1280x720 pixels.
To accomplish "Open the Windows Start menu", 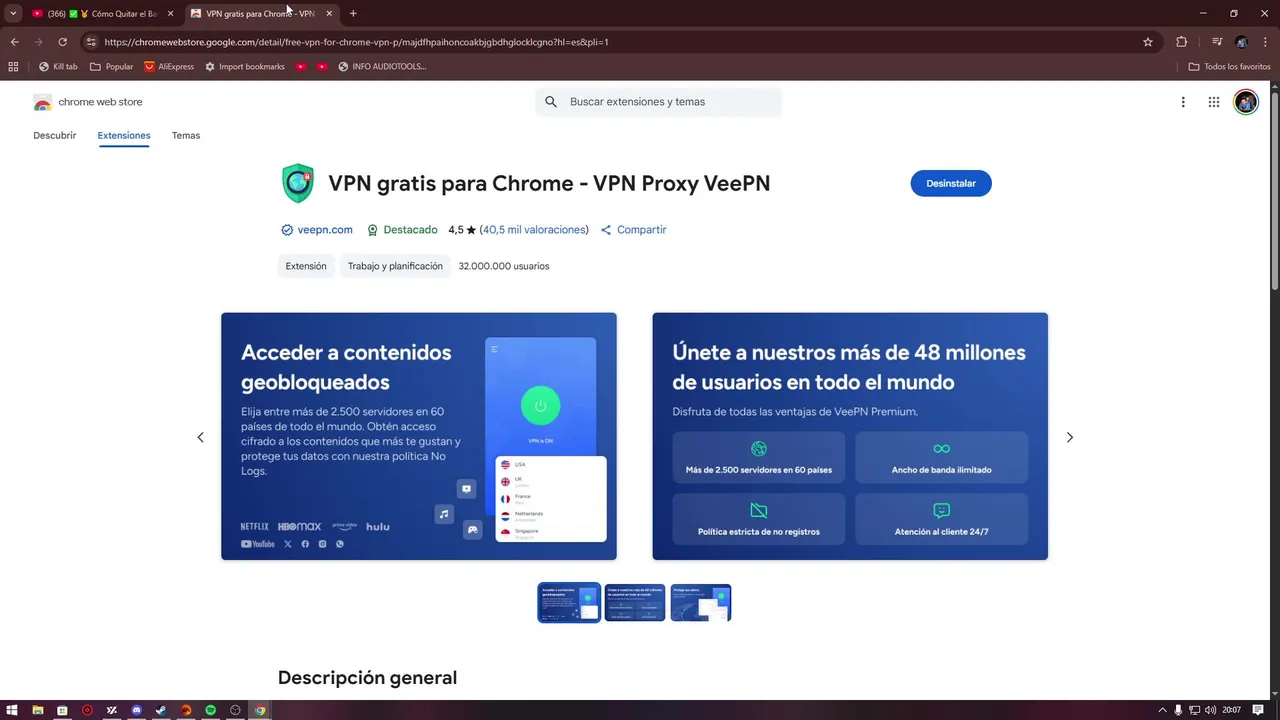I will [13, 710].
